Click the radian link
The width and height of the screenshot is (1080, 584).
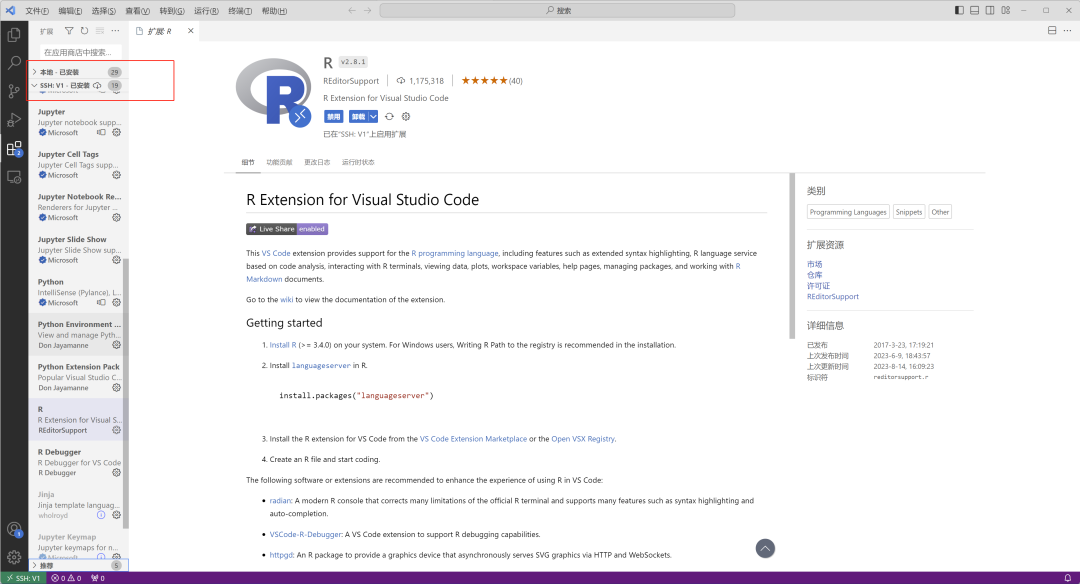[x=280, y=501]
